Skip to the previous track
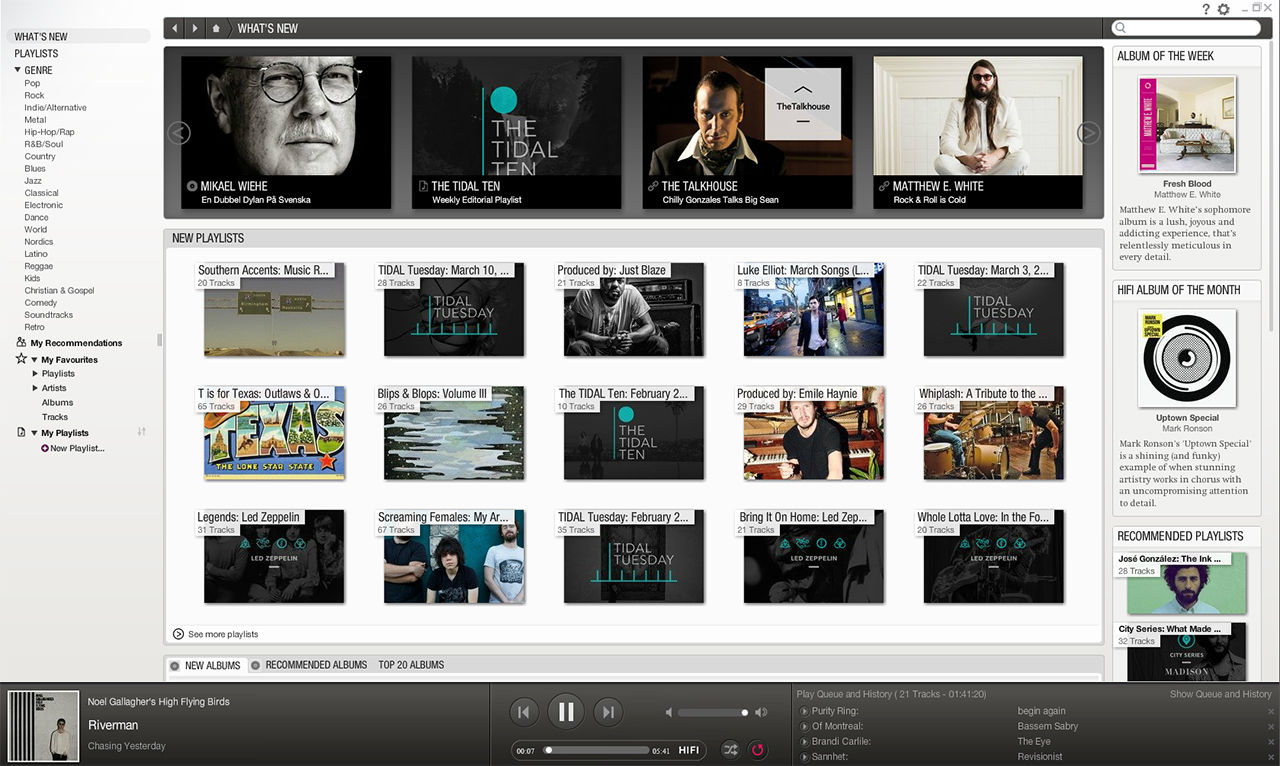The width and height of the screenshot is (1280, 766). tap(523, 712)
